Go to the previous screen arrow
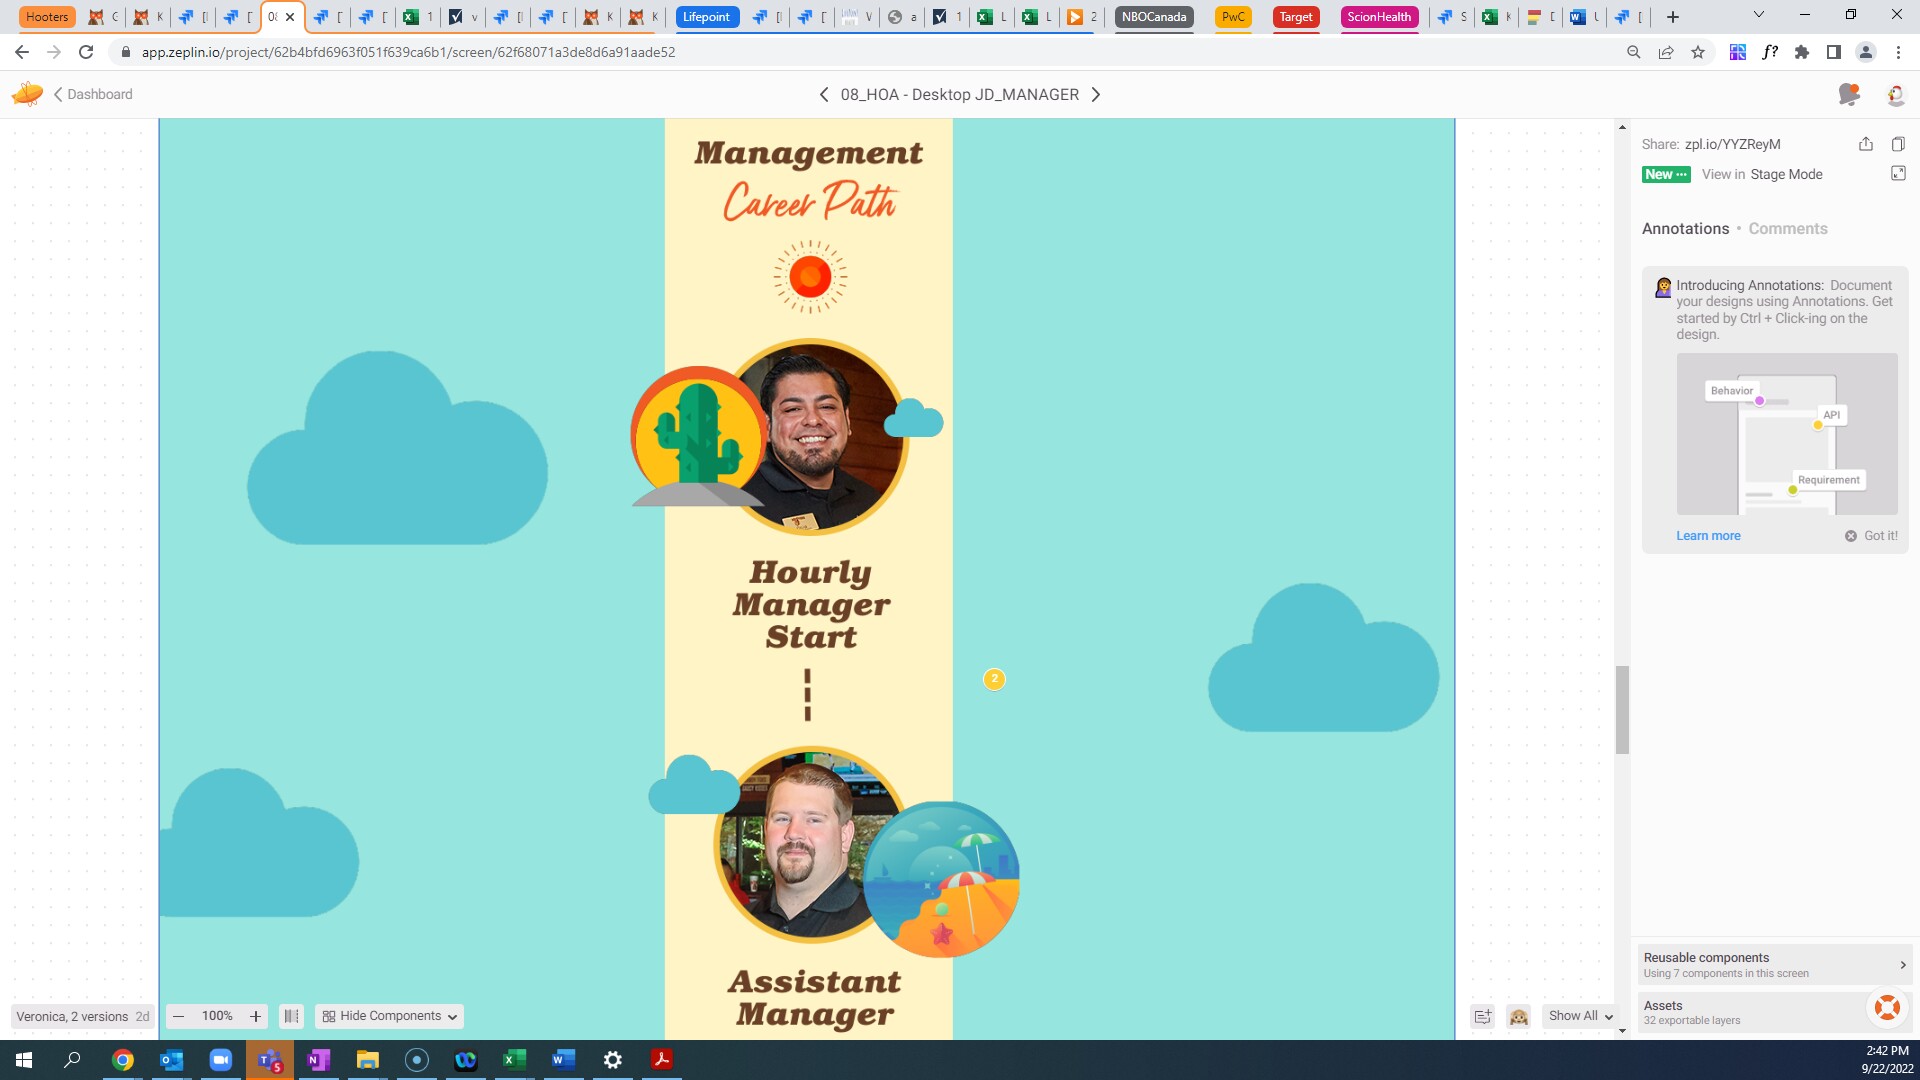This screenshot has width=1920, height=1080. pyautogui.click(x=823, y=94)
